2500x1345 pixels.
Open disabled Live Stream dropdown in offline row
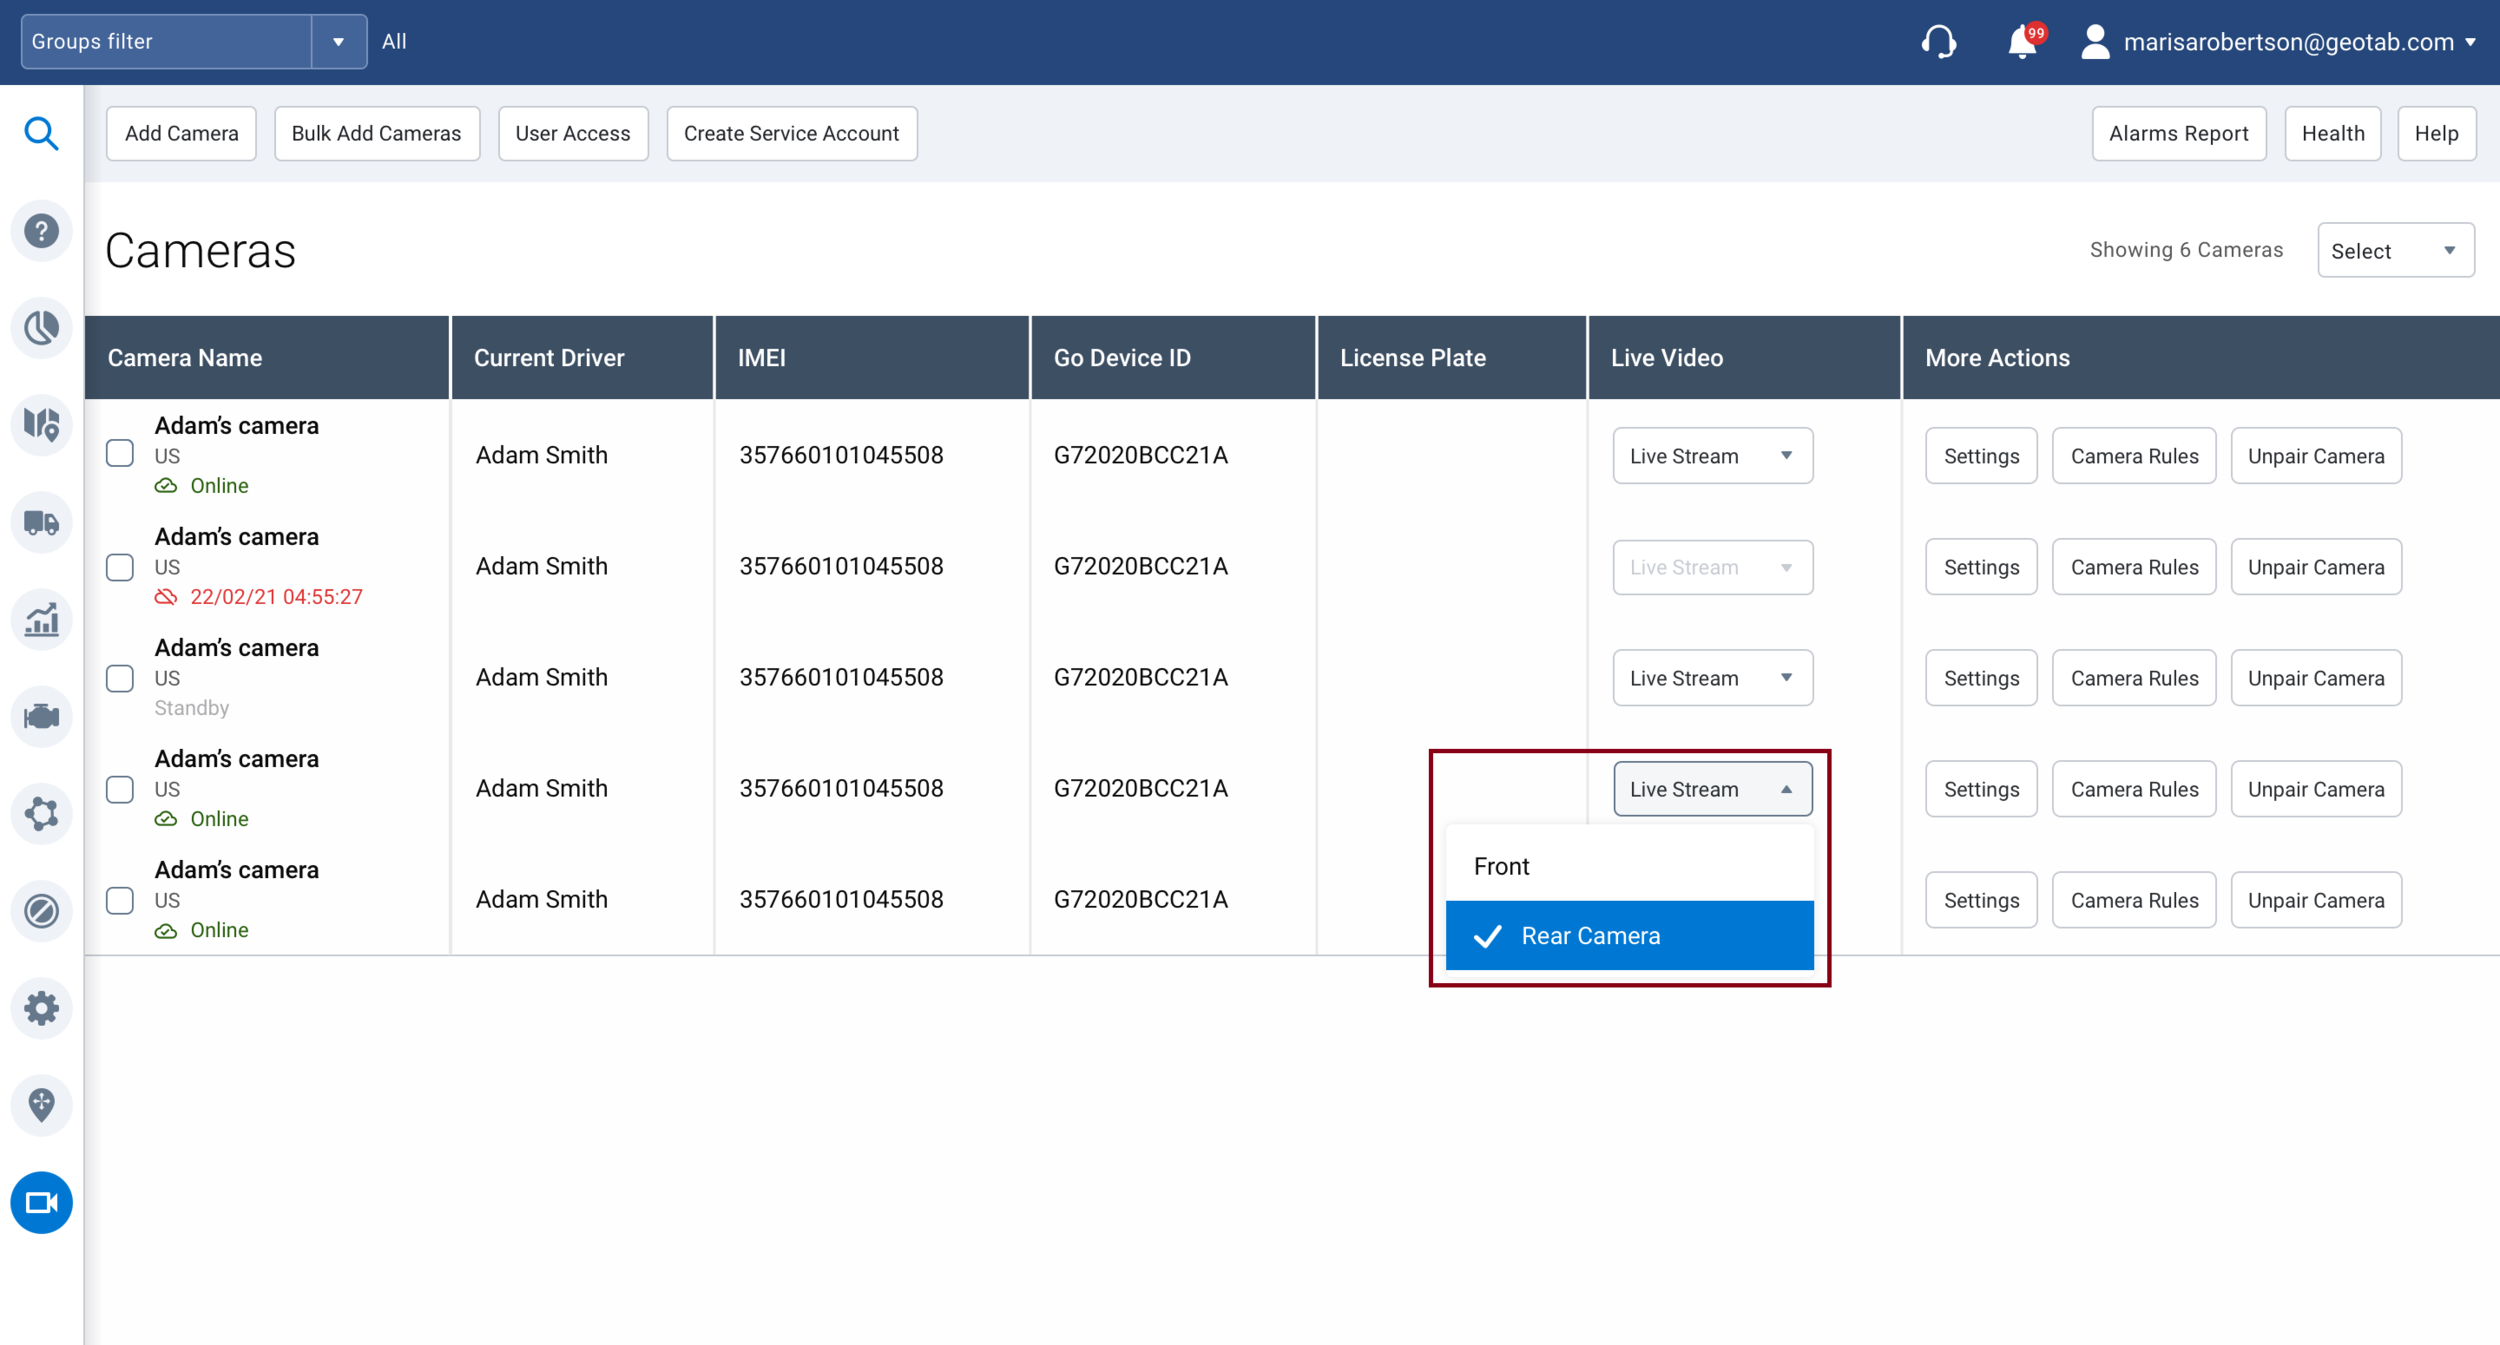click(x=1712, y=567)
